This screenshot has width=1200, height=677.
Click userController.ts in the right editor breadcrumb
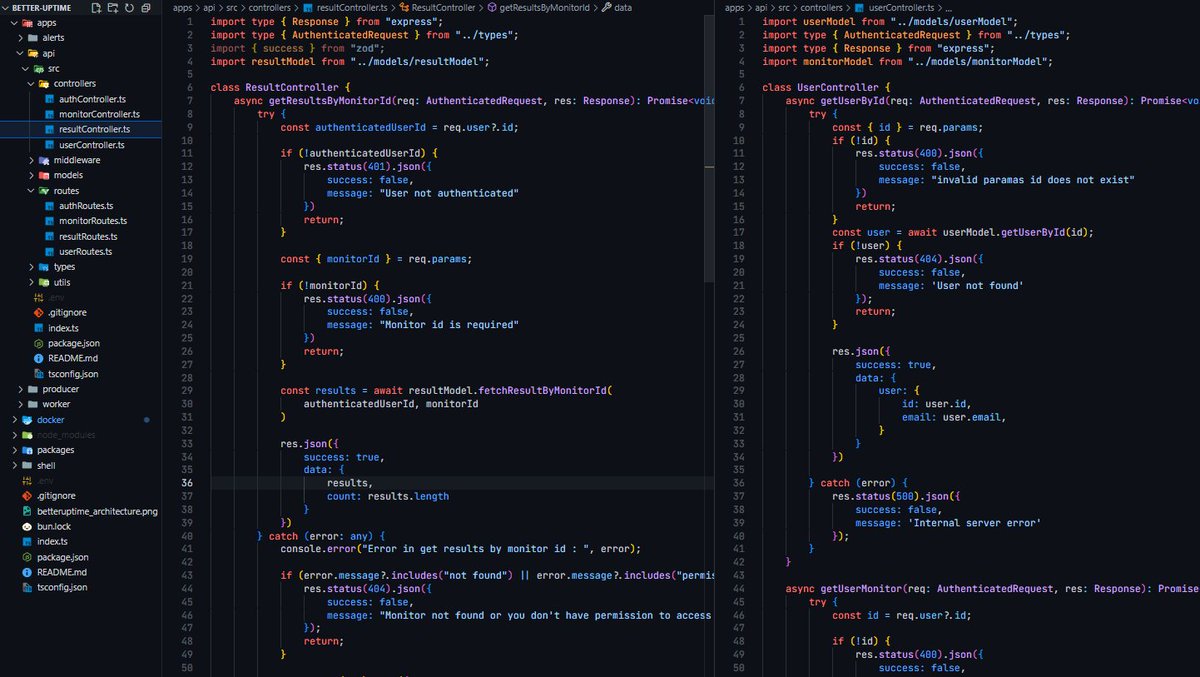coord(899,7)
